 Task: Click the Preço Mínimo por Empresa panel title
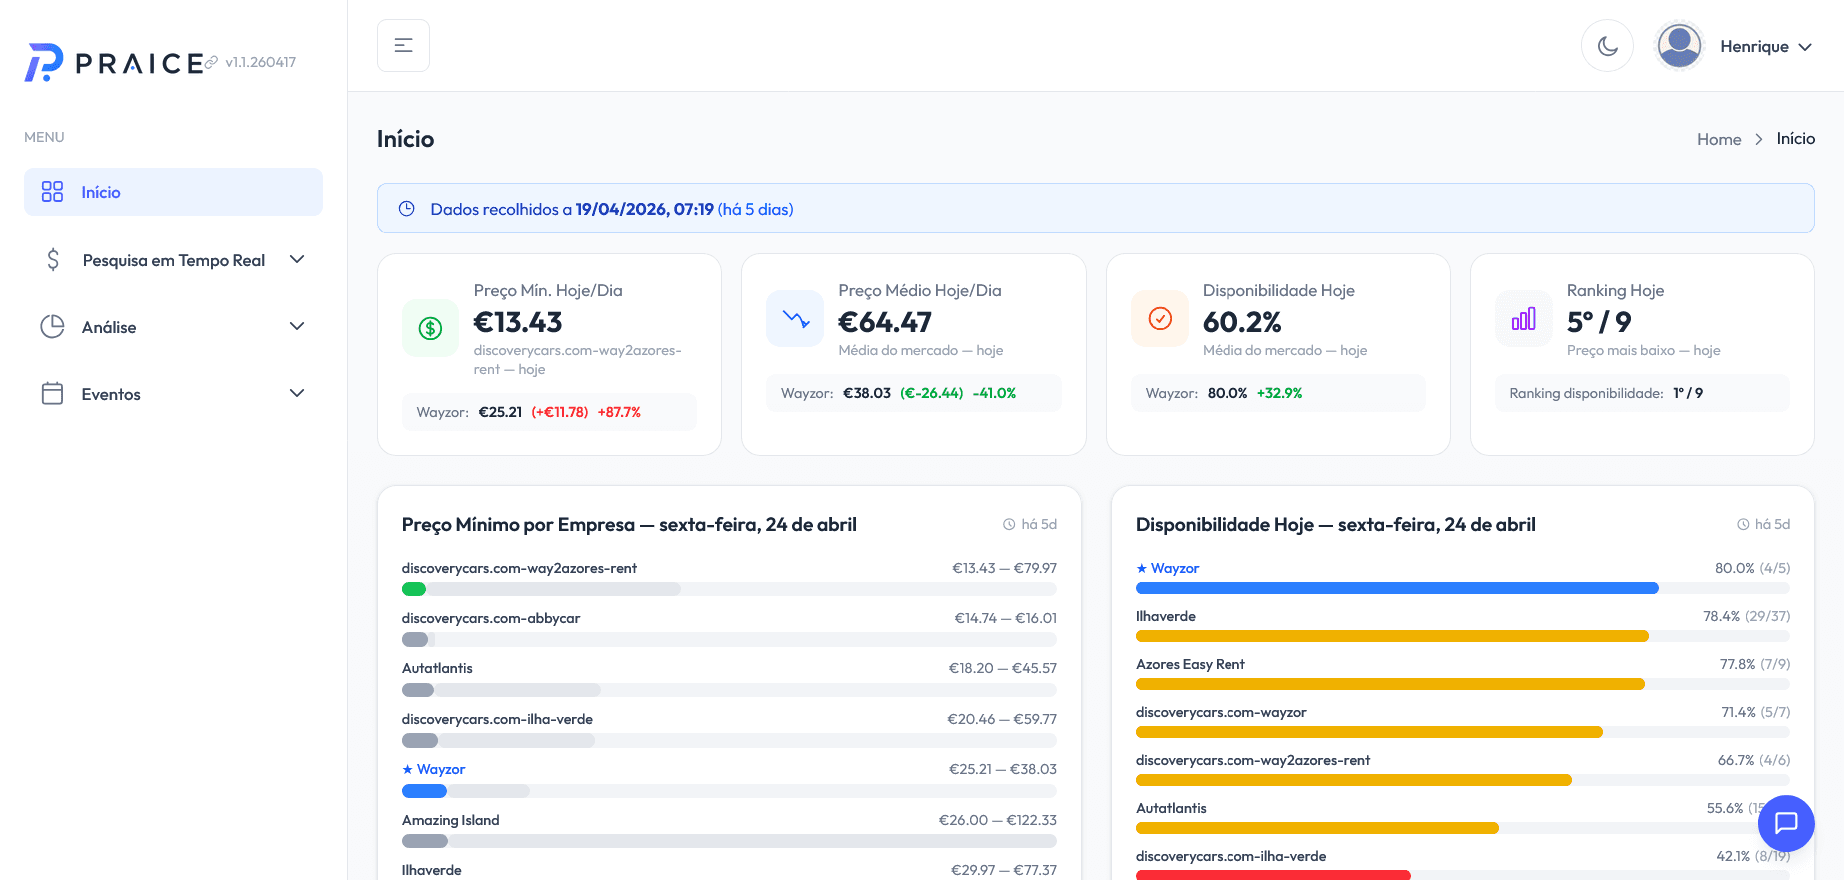629,525
